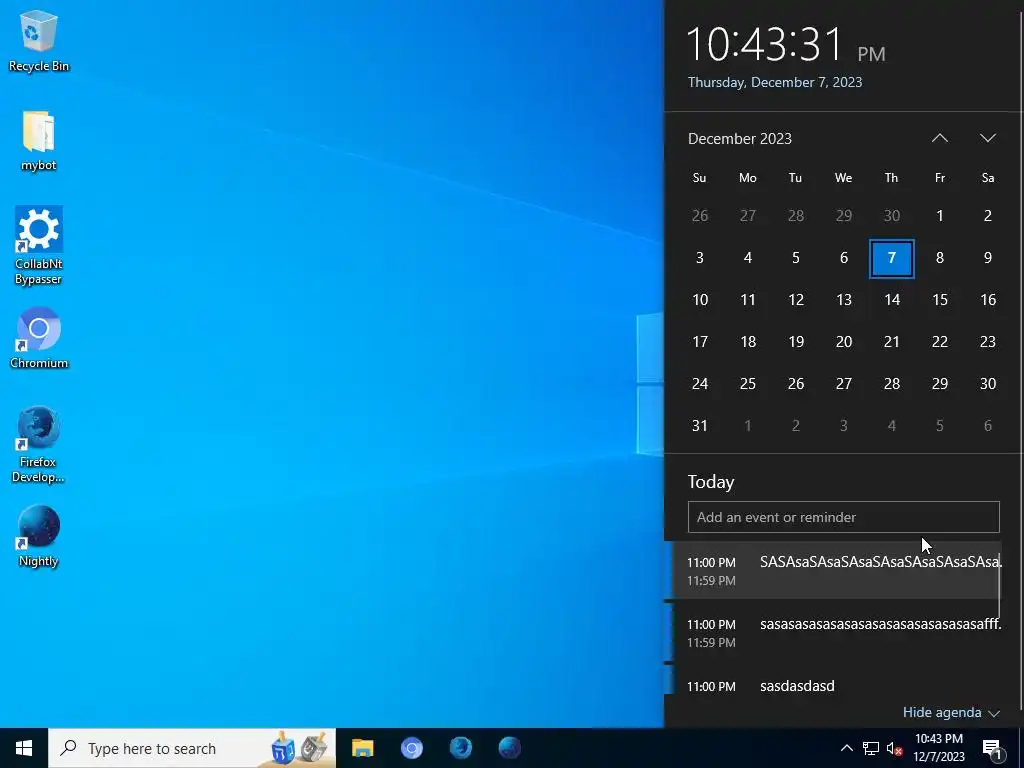Click the muted volume tray icon

click(894, 748)
